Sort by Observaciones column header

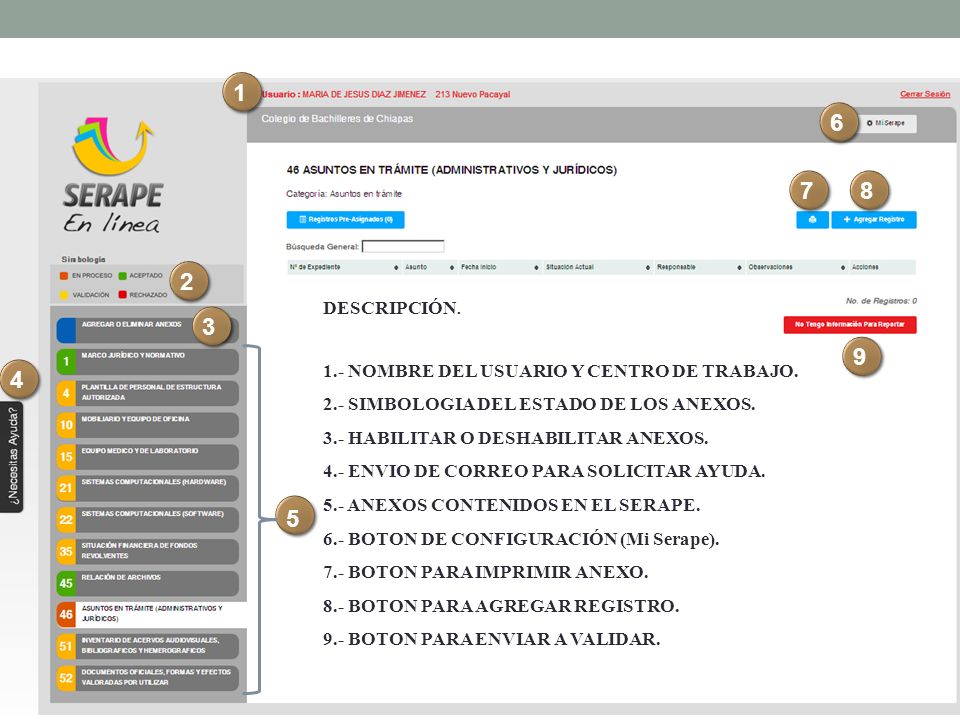[x=797, y=267]
